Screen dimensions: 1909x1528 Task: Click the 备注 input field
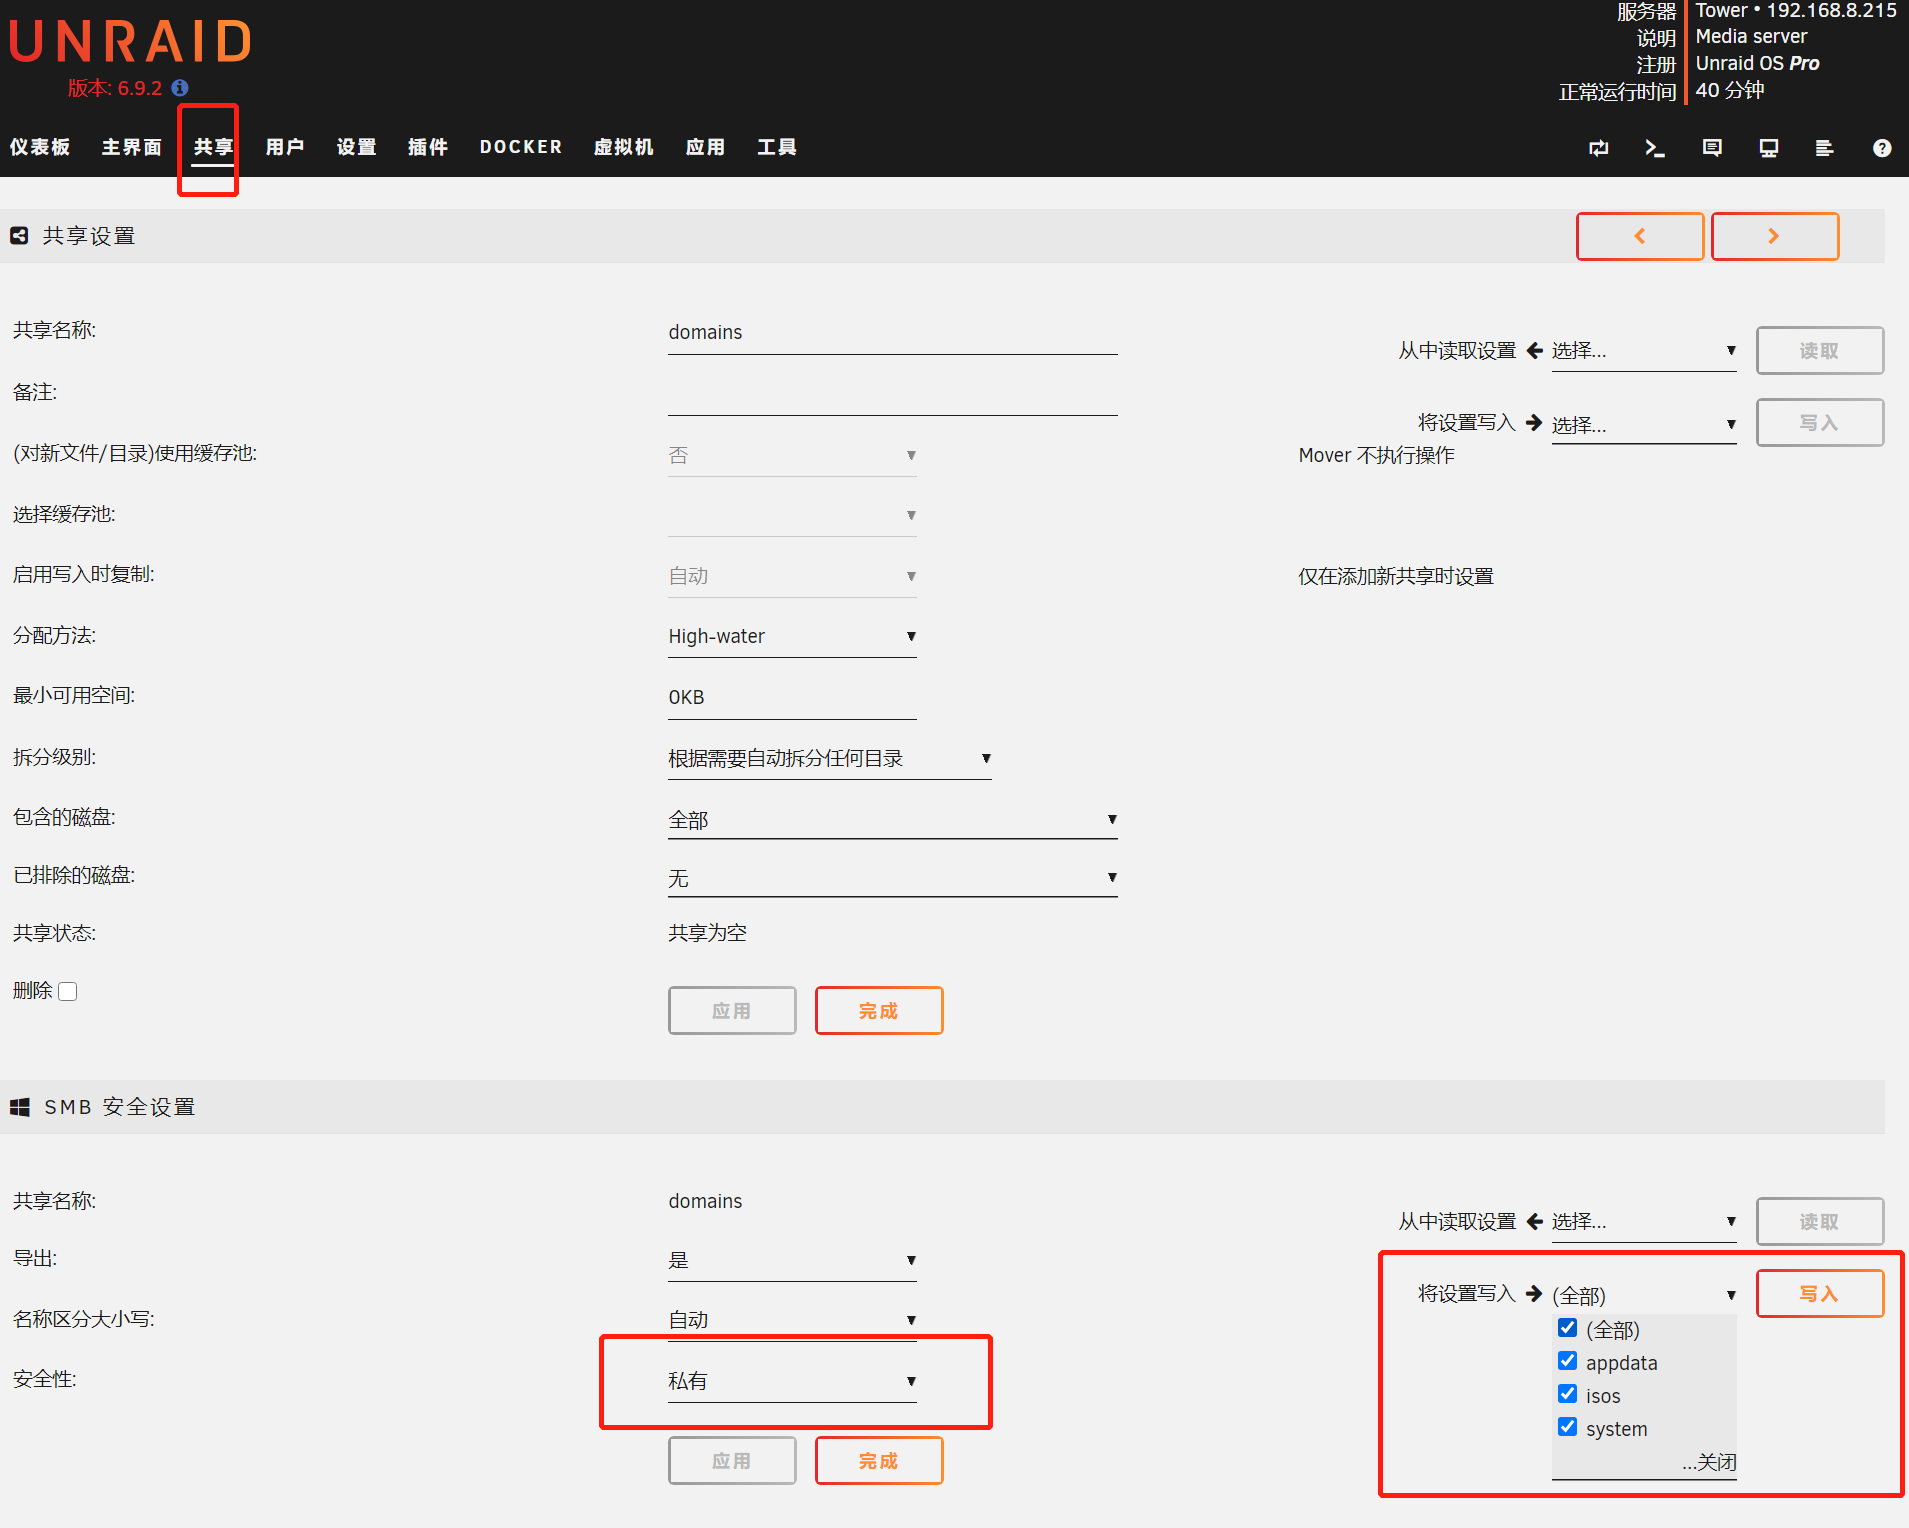(x=893, y=395)
